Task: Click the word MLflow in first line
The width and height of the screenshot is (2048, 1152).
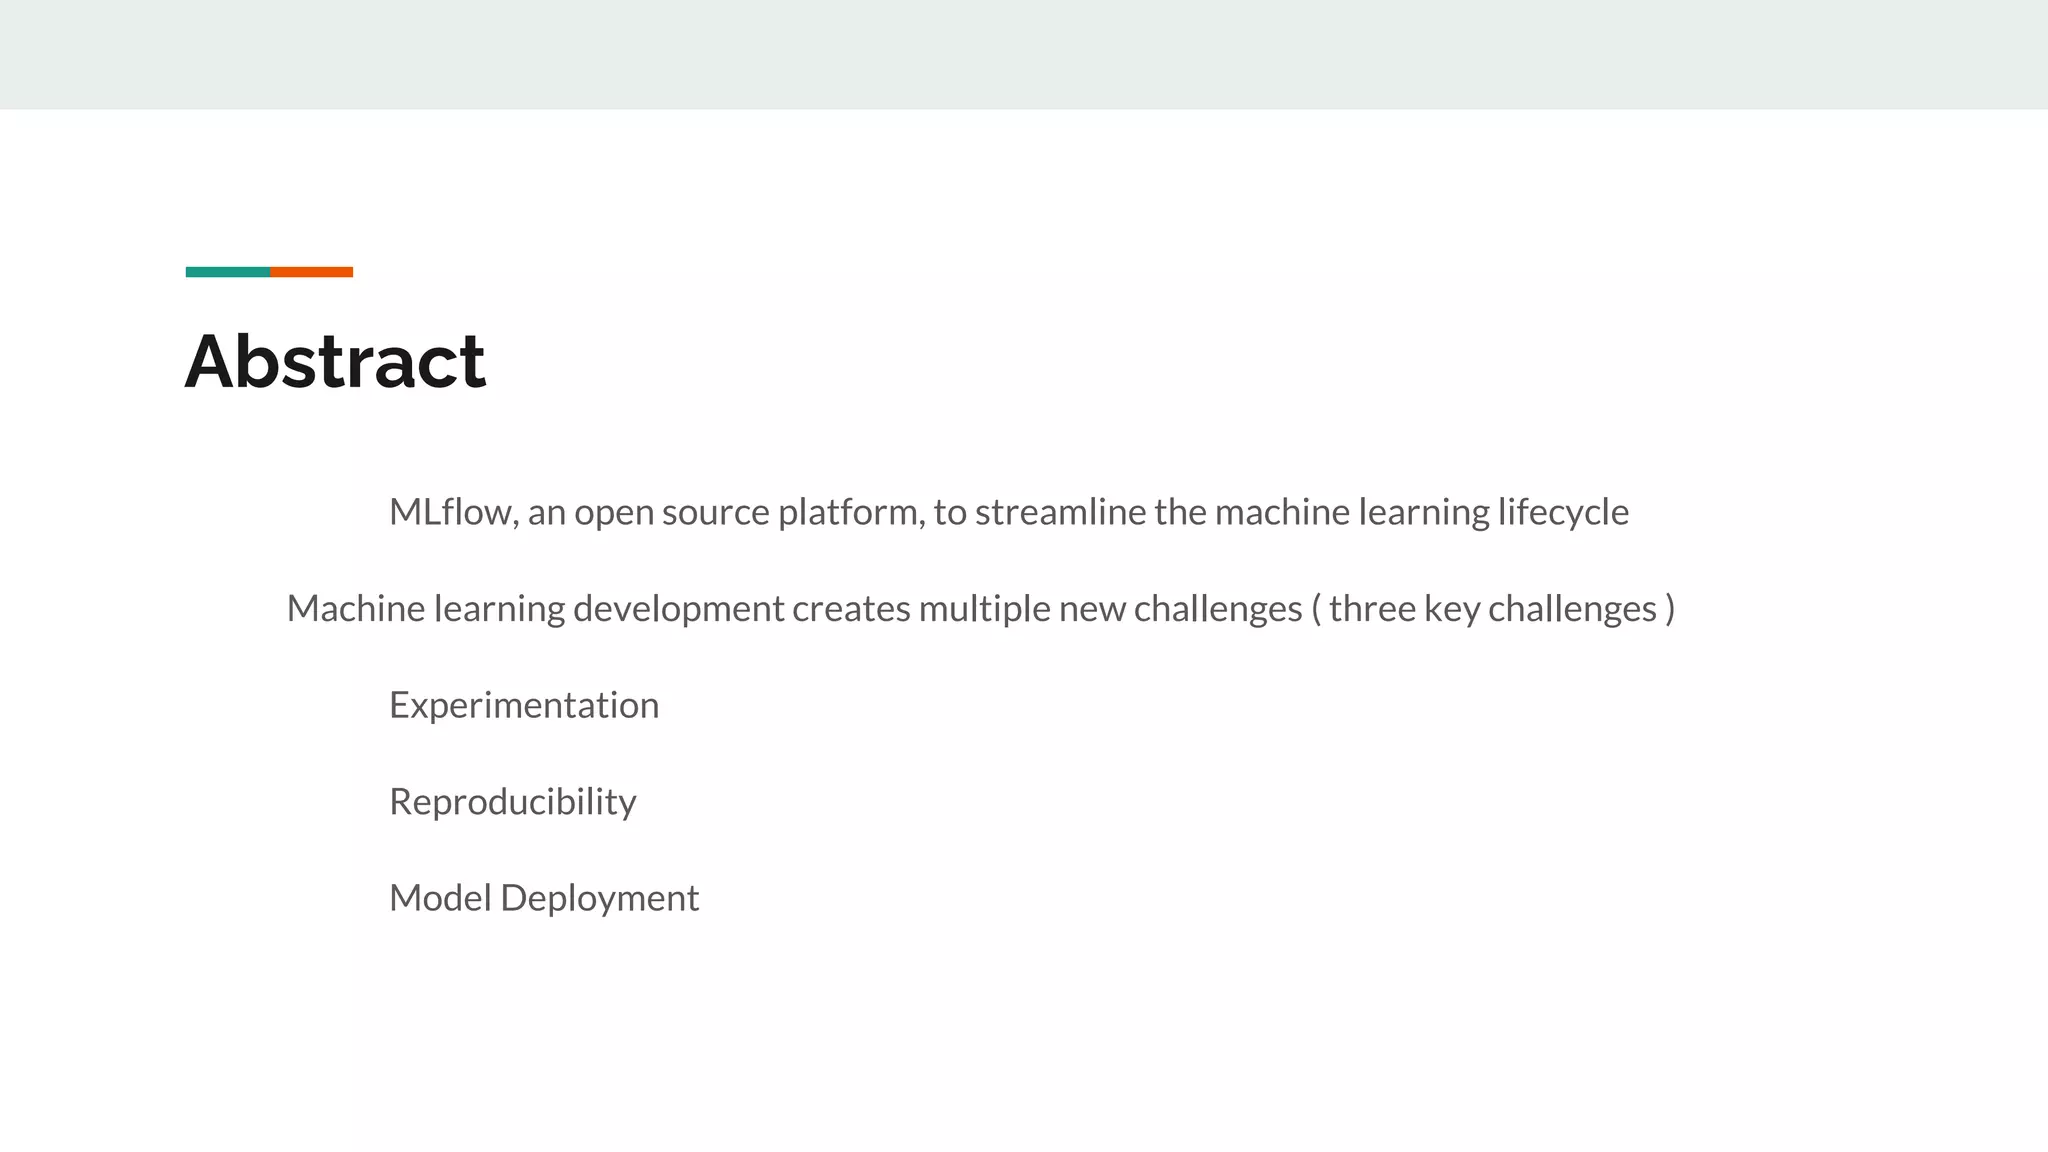Action: (451, 512)
